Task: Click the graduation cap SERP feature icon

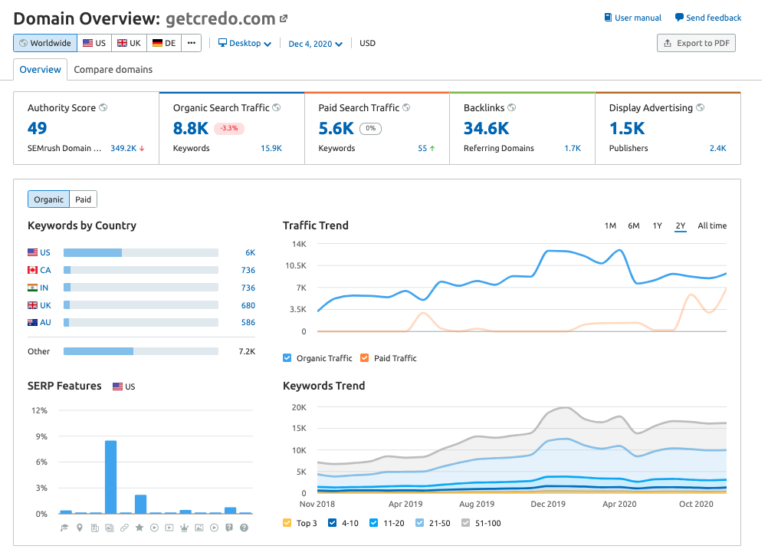Action: click(x=64, y=528)
